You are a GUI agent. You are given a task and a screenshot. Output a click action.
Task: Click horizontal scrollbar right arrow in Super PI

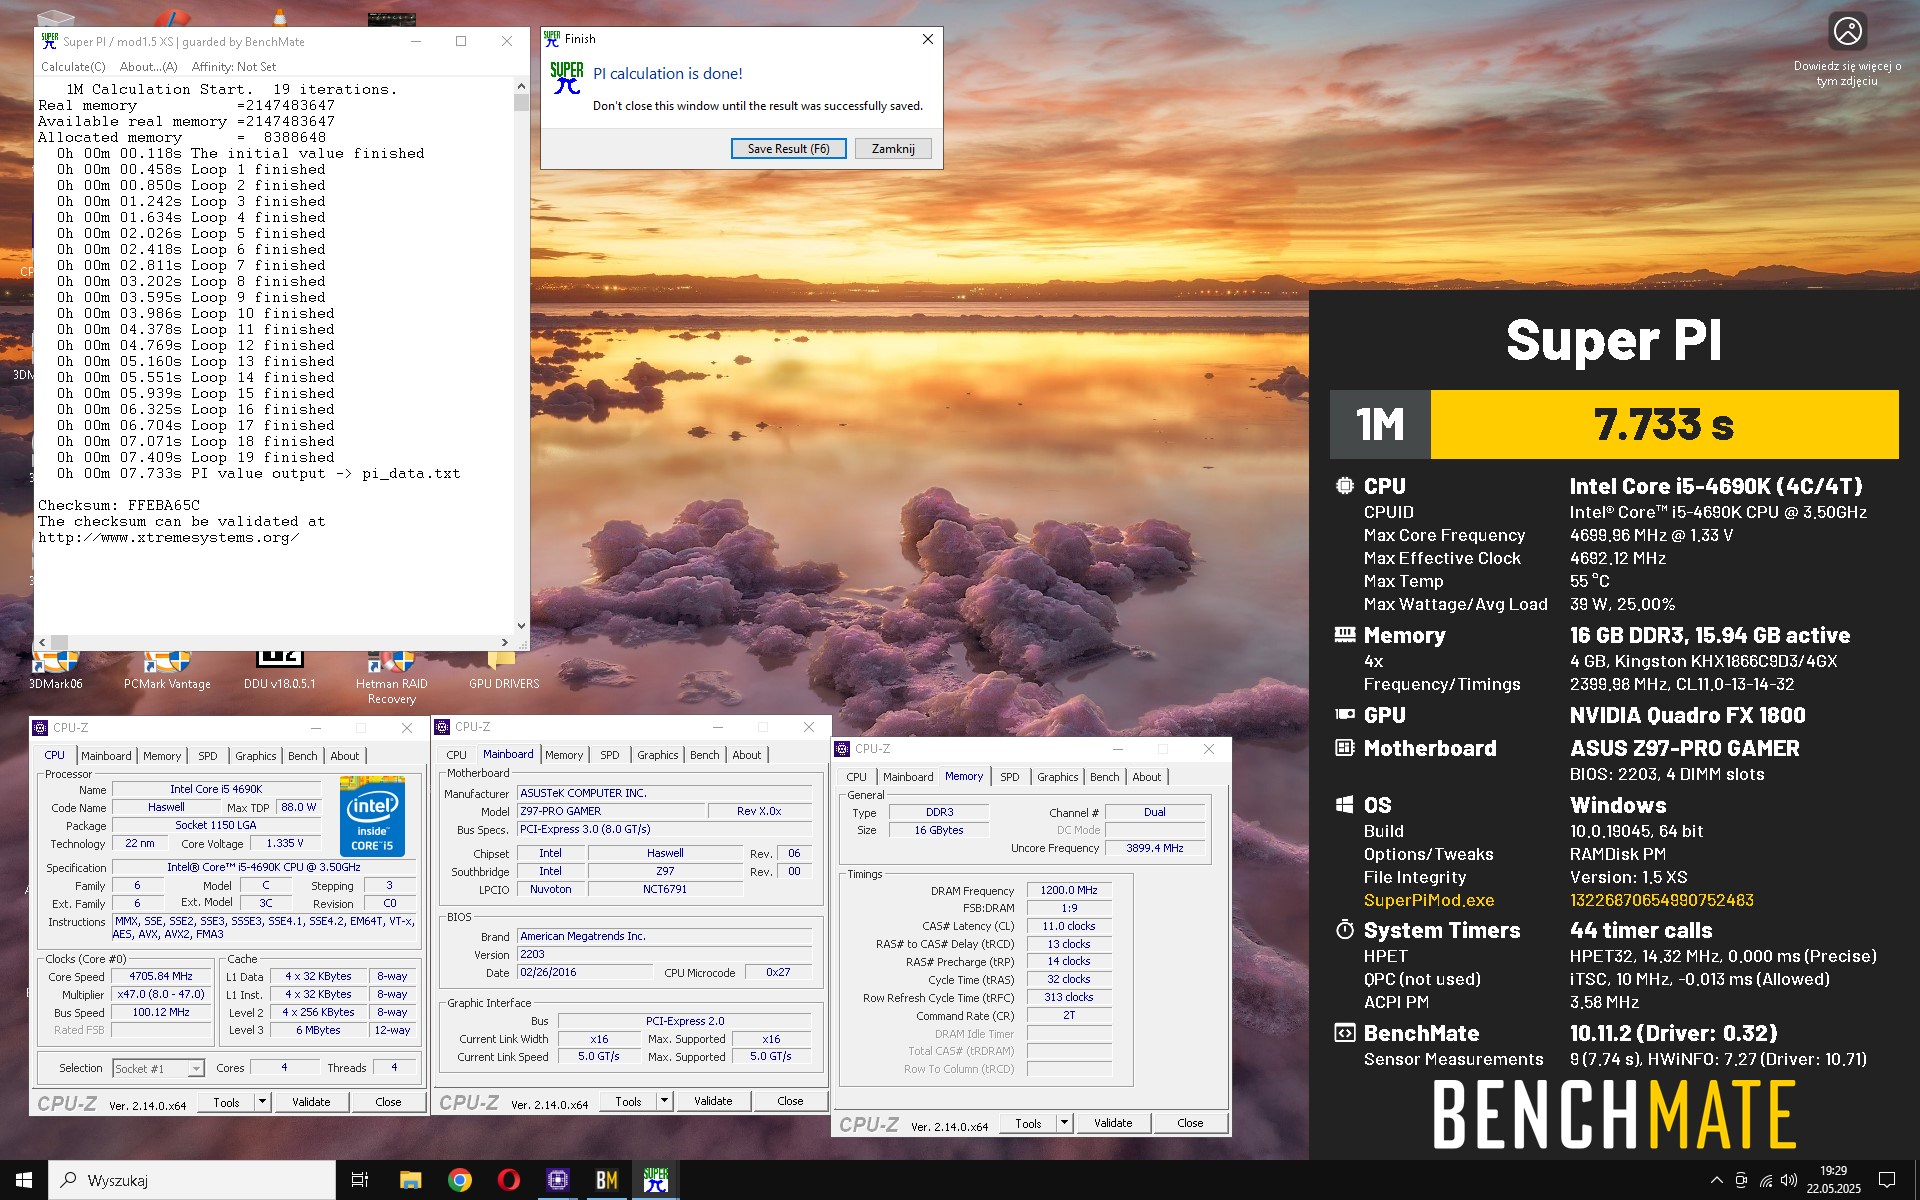(505, 642)
